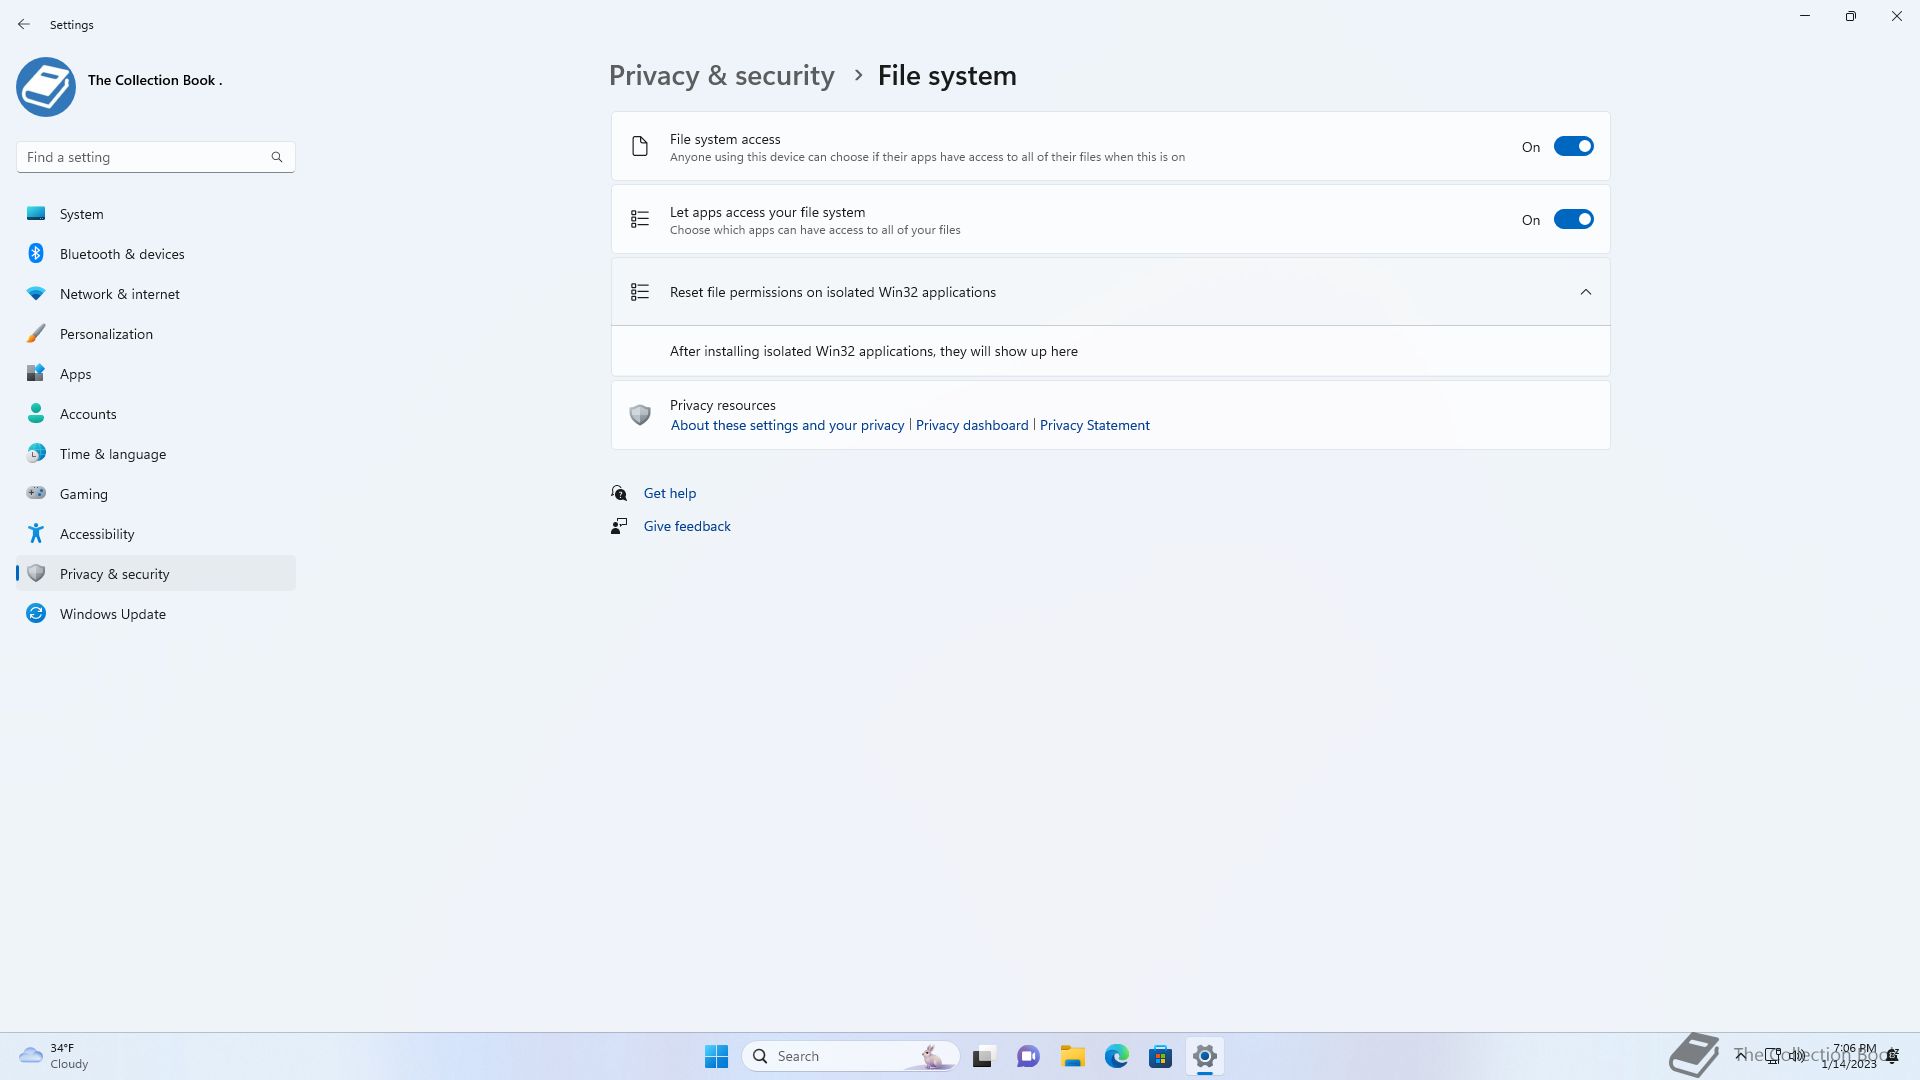The image size is (1920, 1080).
Task: Launch Microsoft Edge from the taskbar
Action: 1117,1056
